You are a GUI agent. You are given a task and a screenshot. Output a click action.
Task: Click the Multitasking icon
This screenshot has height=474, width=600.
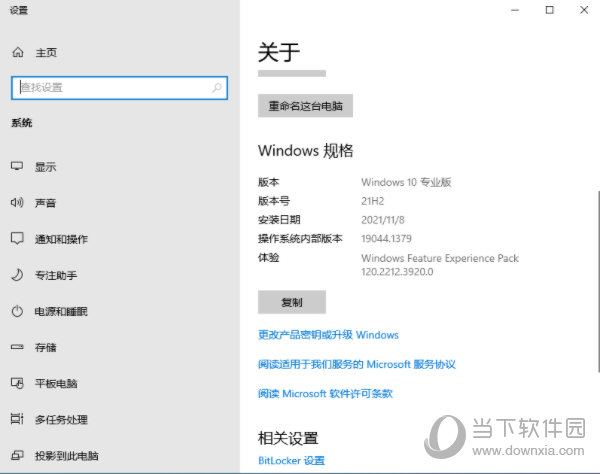click(17, 419)
